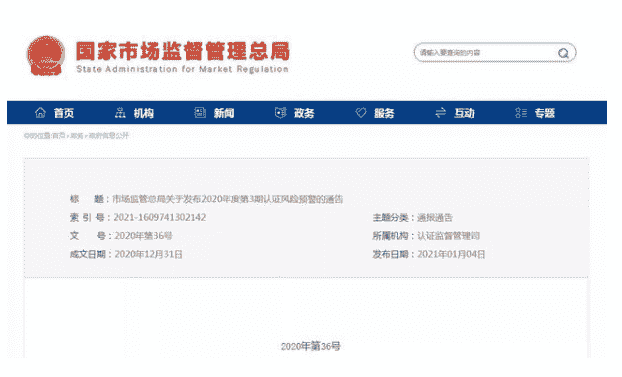
Task: Select the agency value 认证监督管理司
Action: point(449,236)
